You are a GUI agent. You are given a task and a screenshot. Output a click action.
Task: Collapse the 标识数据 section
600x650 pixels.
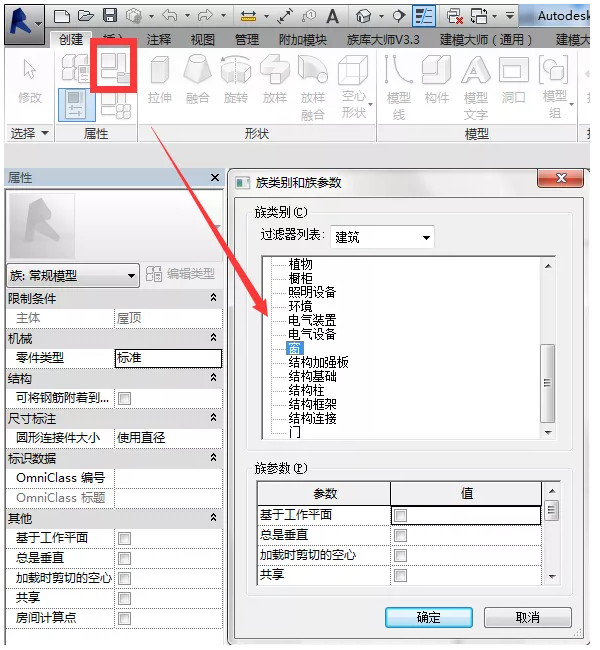point(213,458)
